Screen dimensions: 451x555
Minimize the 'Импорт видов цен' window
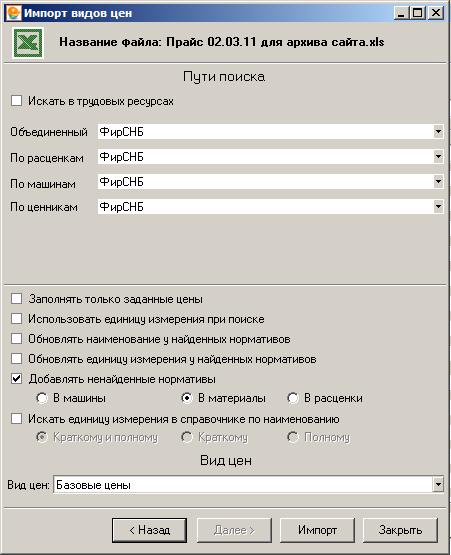pyautogui.click(x=401, y=13)
